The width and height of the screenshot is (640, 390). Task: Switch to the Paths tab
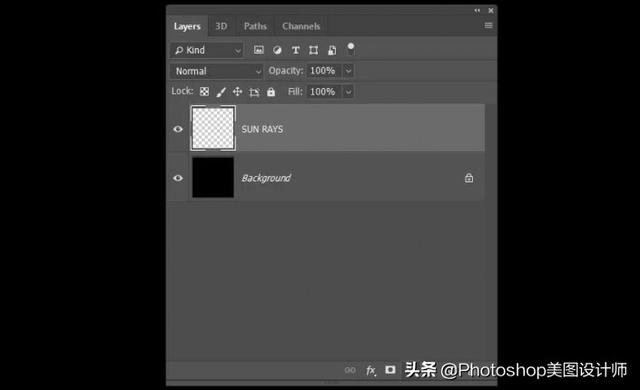tap(255, 26)
